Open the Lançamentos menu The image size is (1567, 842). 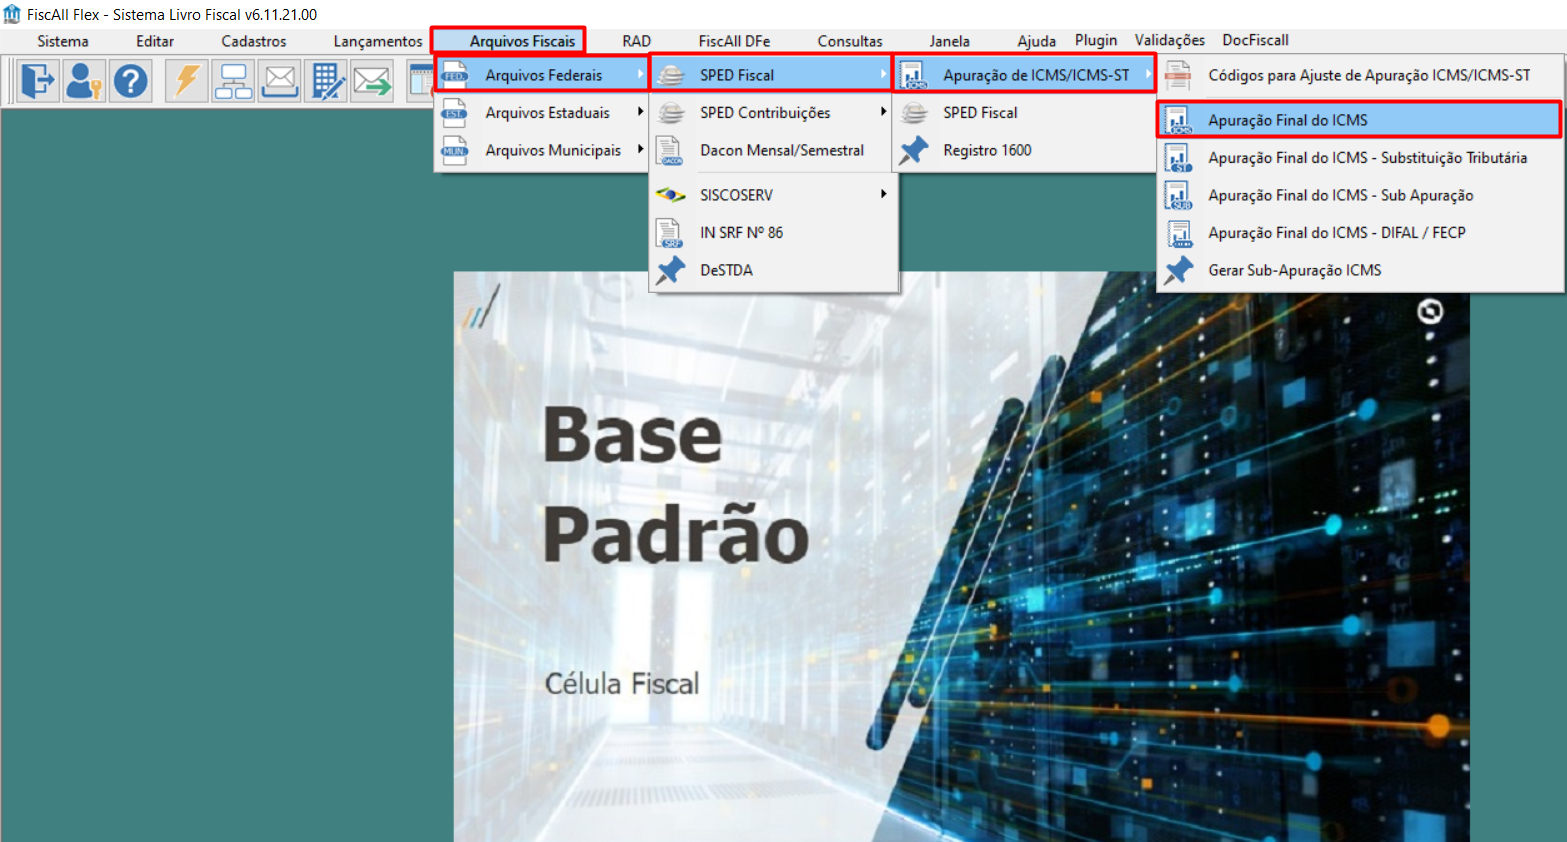378,41
